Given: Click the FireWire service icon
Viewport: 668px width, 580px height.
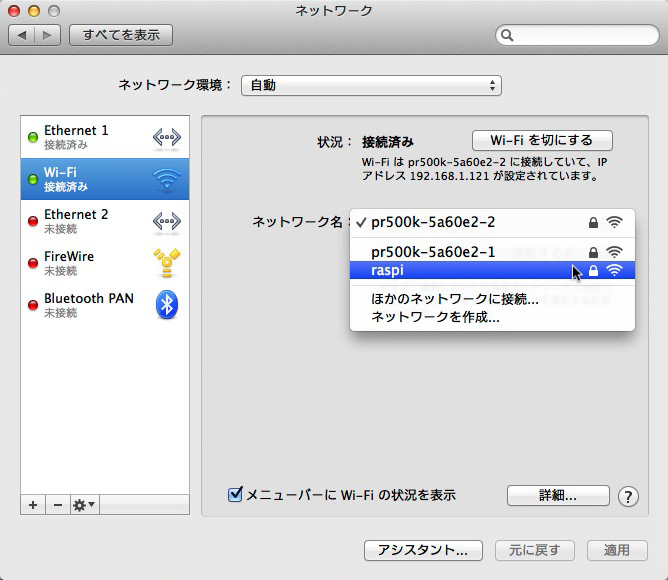Looking at the screenshot, I should (166, 263).
